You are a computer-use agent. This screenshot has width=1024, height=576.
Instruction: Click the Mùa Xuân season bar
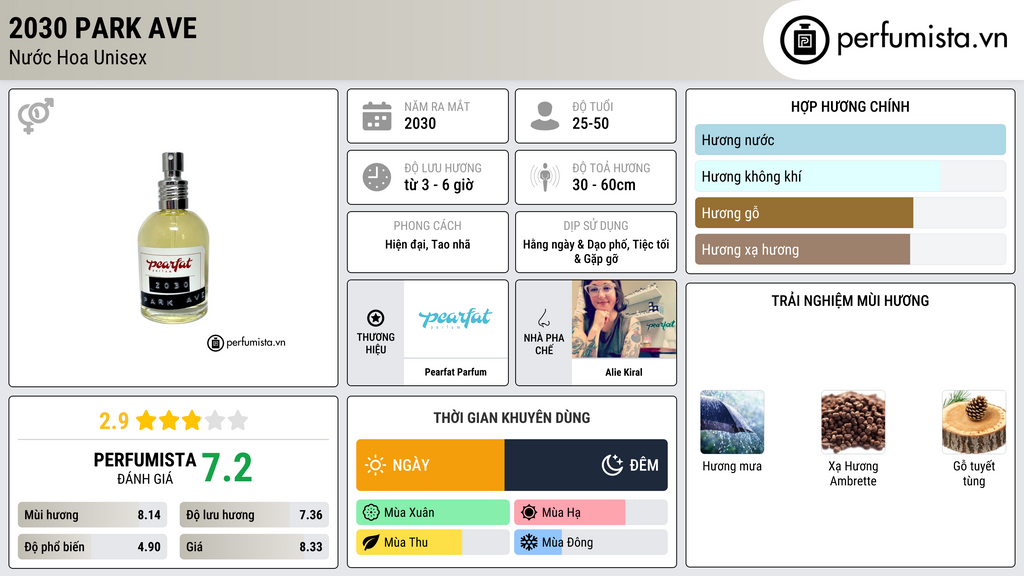(433, 513)
